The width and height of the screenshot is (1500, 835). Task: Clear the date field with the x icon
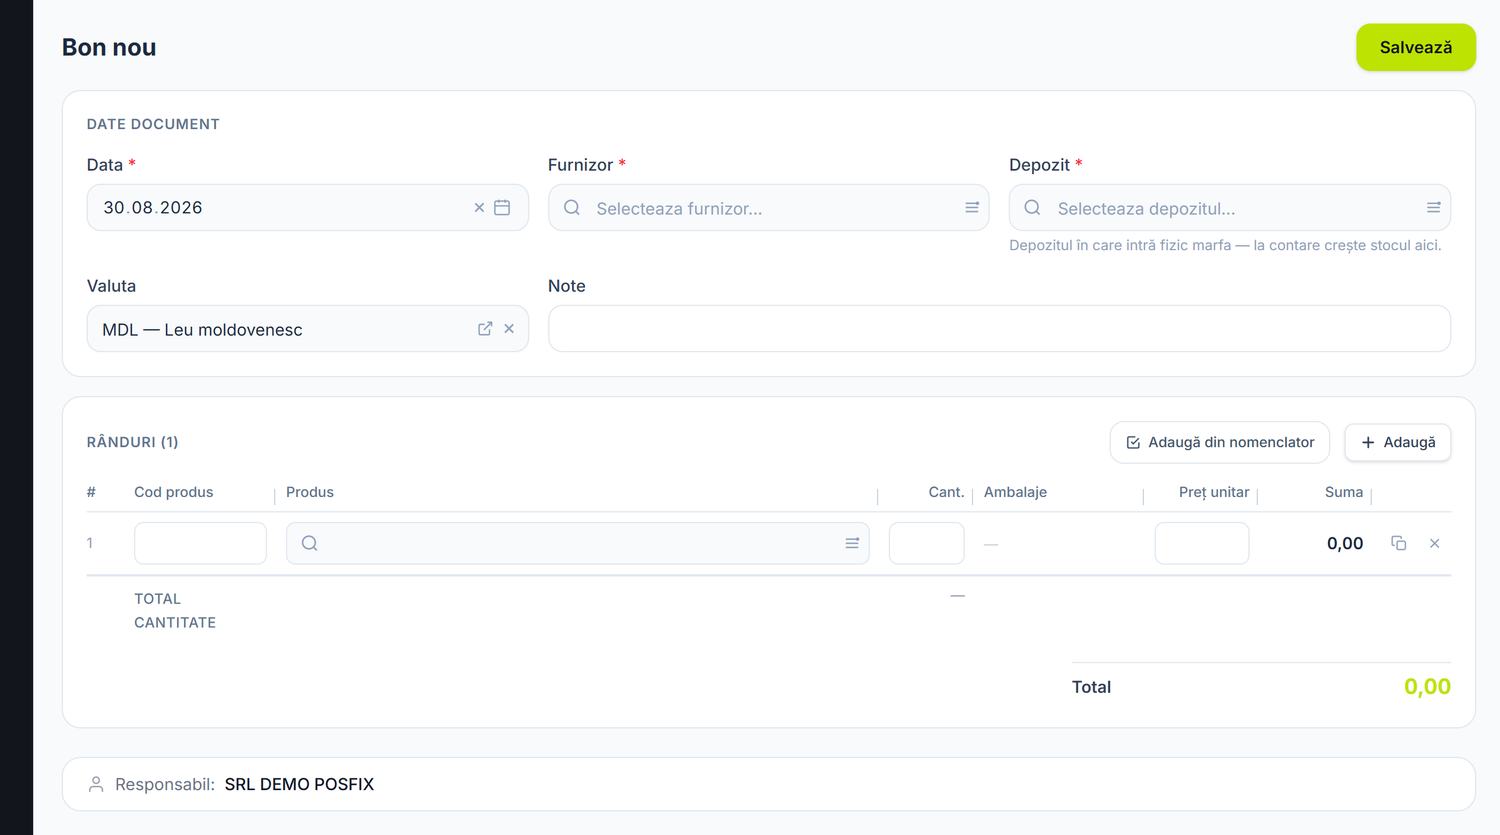[x=479, y=208]
